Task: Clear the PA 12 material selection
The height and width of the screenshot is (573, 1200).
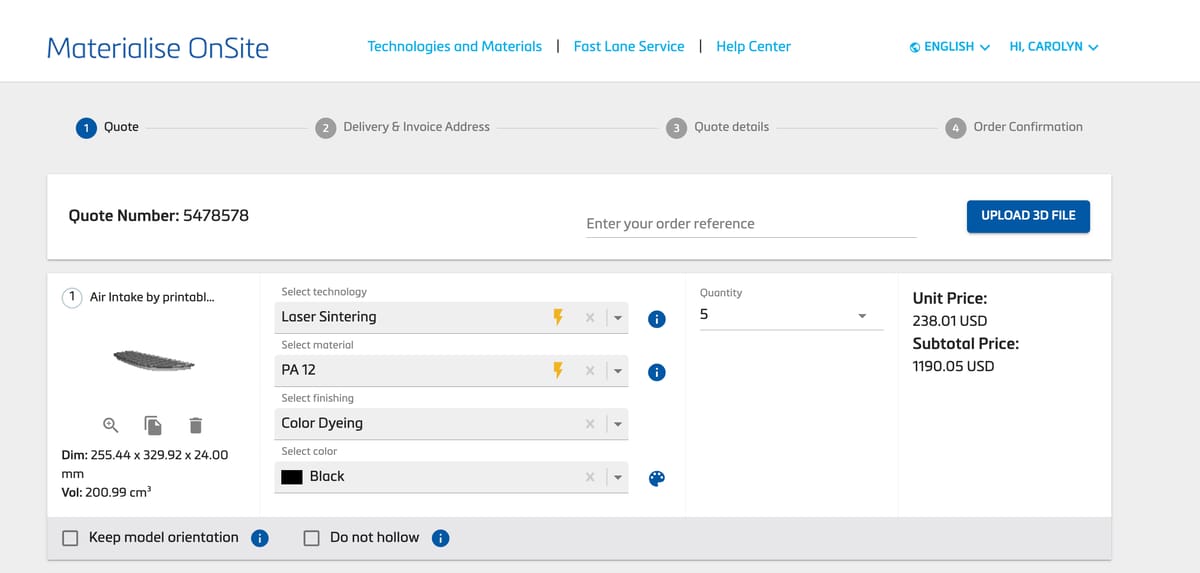Action: 590,371
